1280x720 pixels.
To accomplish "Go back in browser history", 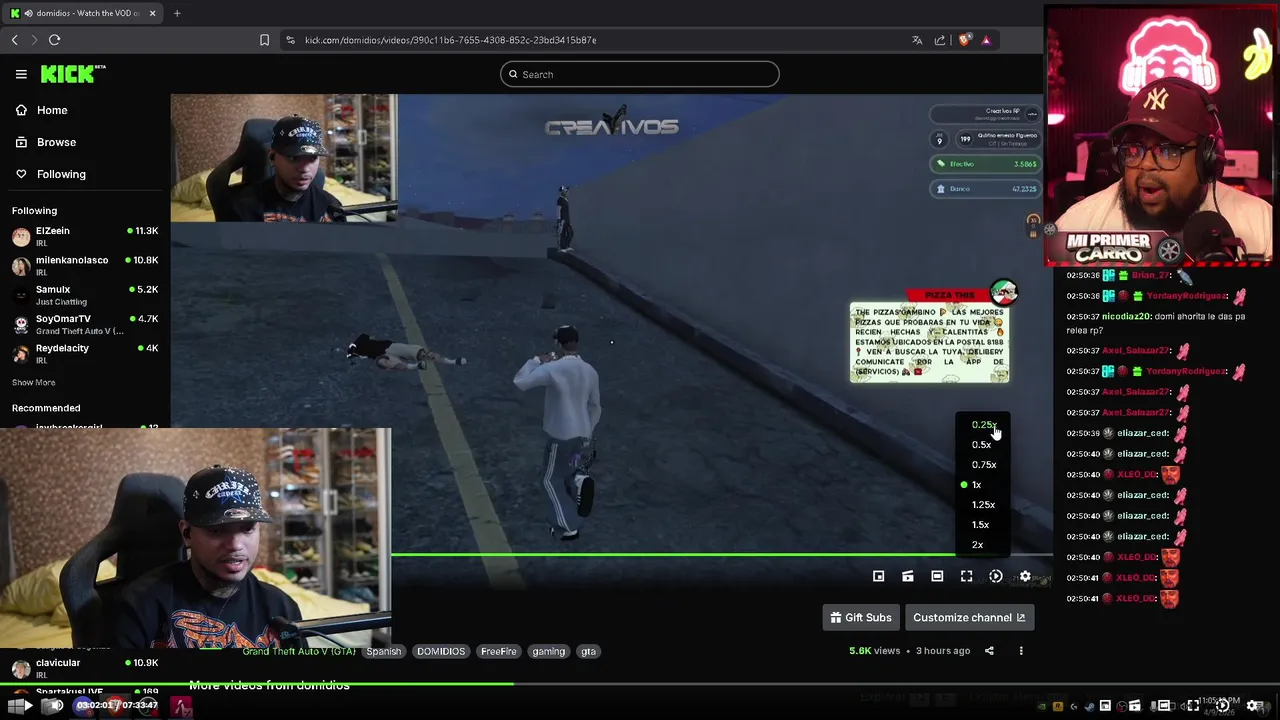I will pos(14,40).
